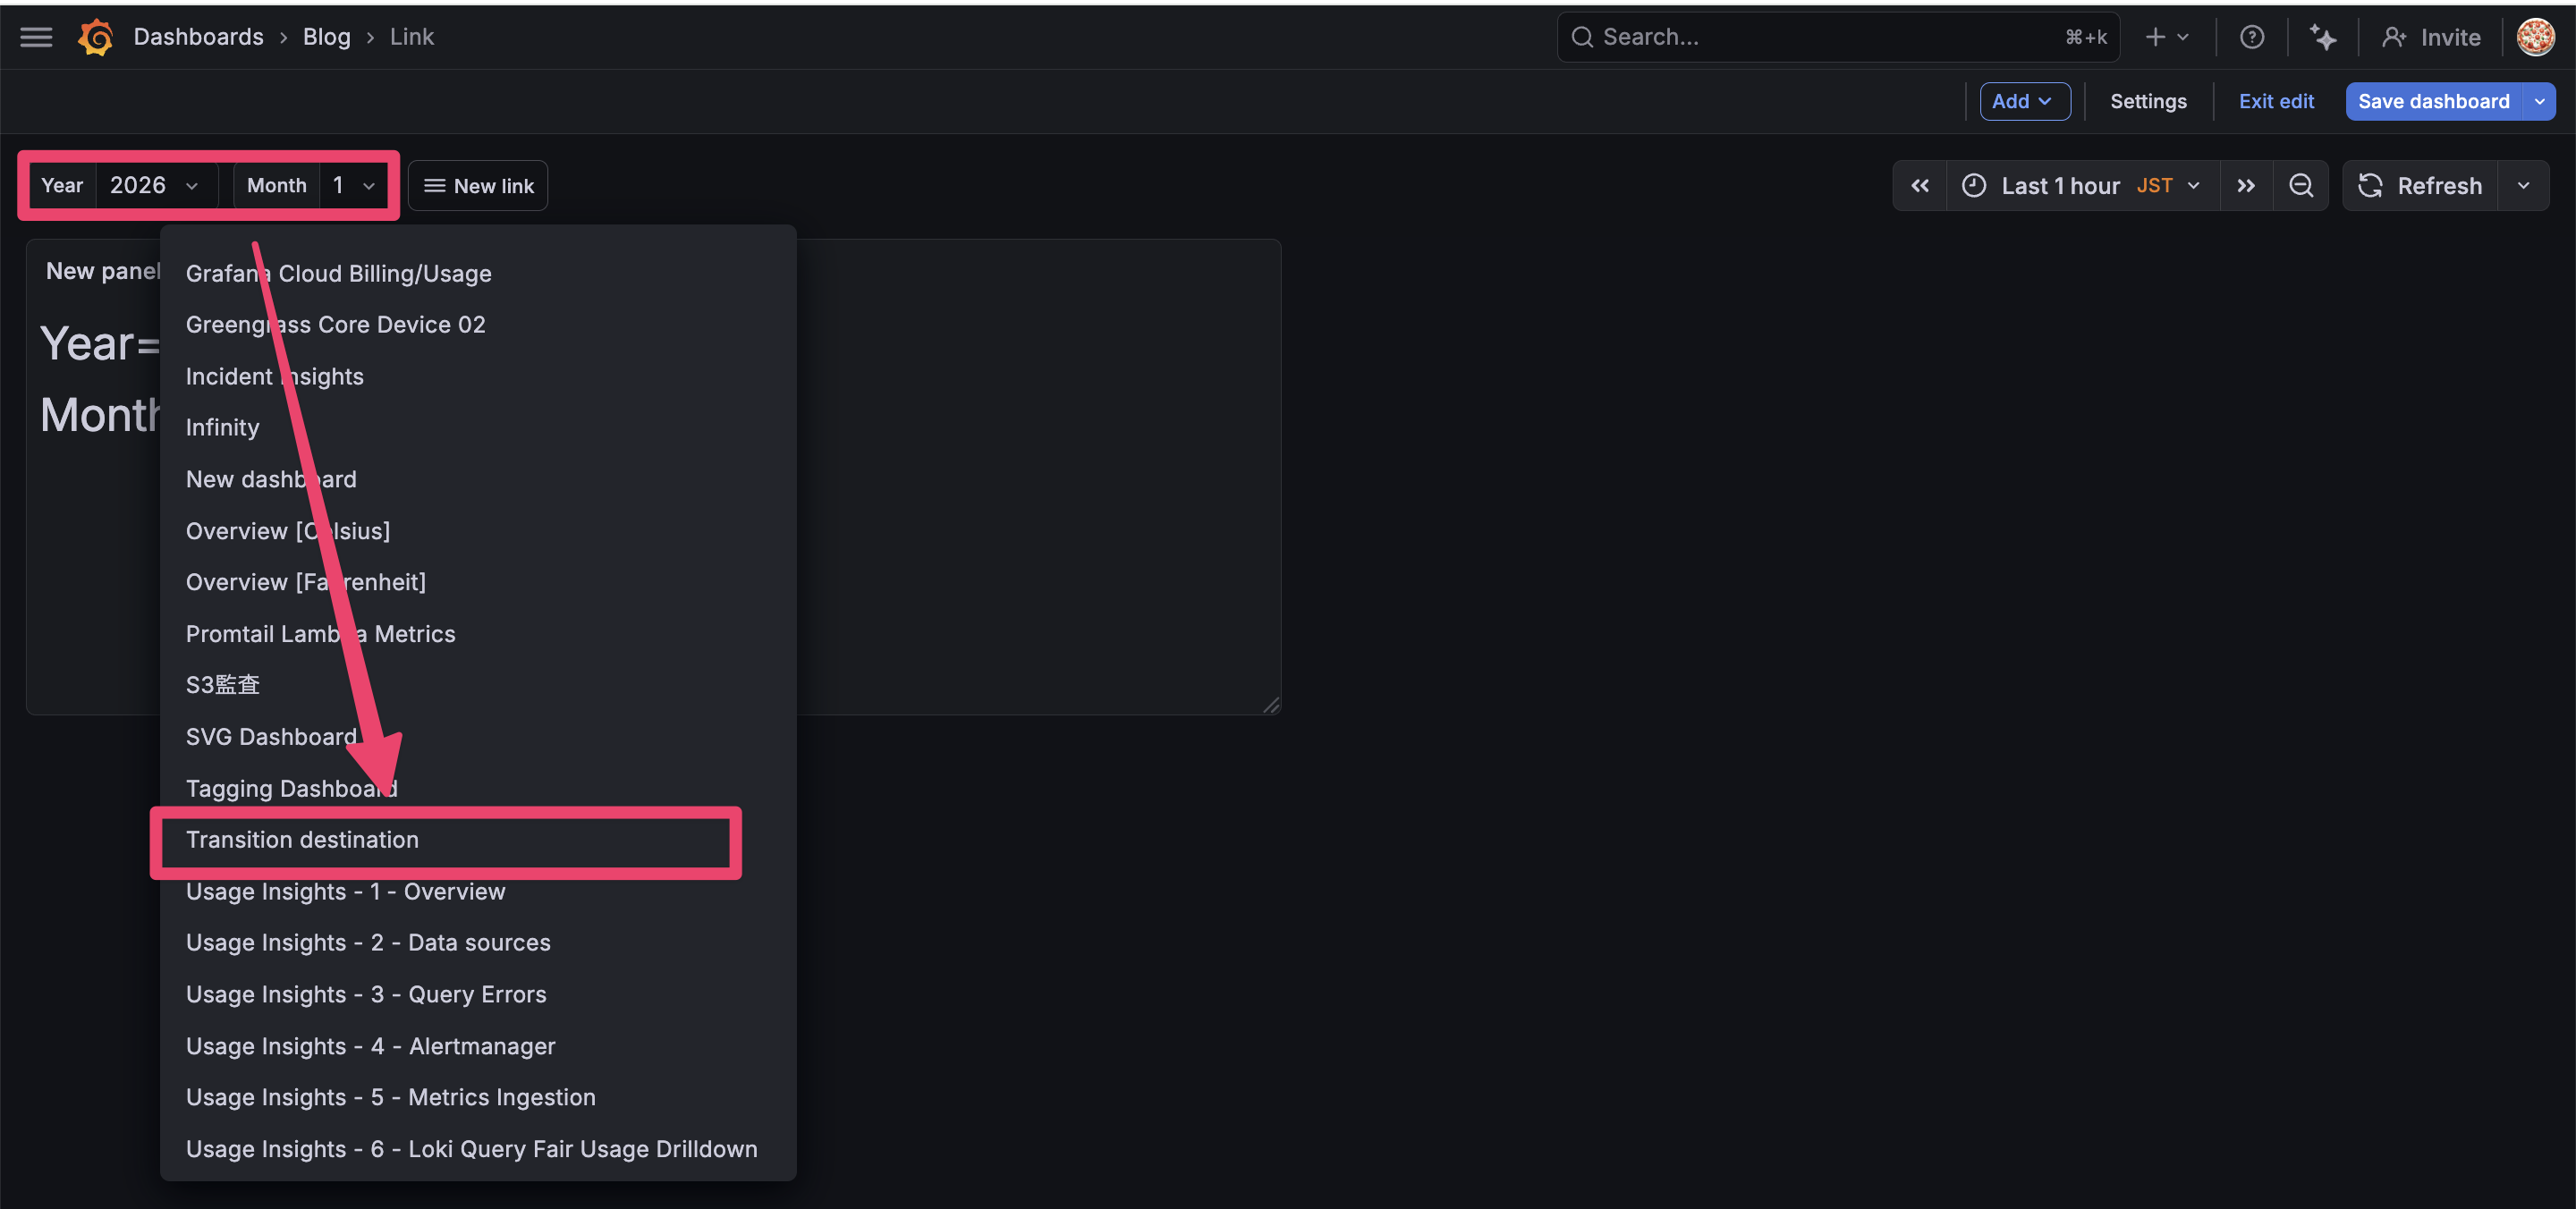Screen dimensions: 2576x1209
Task: Open dashboard Settings
Action: click(x=2148, y=101)
